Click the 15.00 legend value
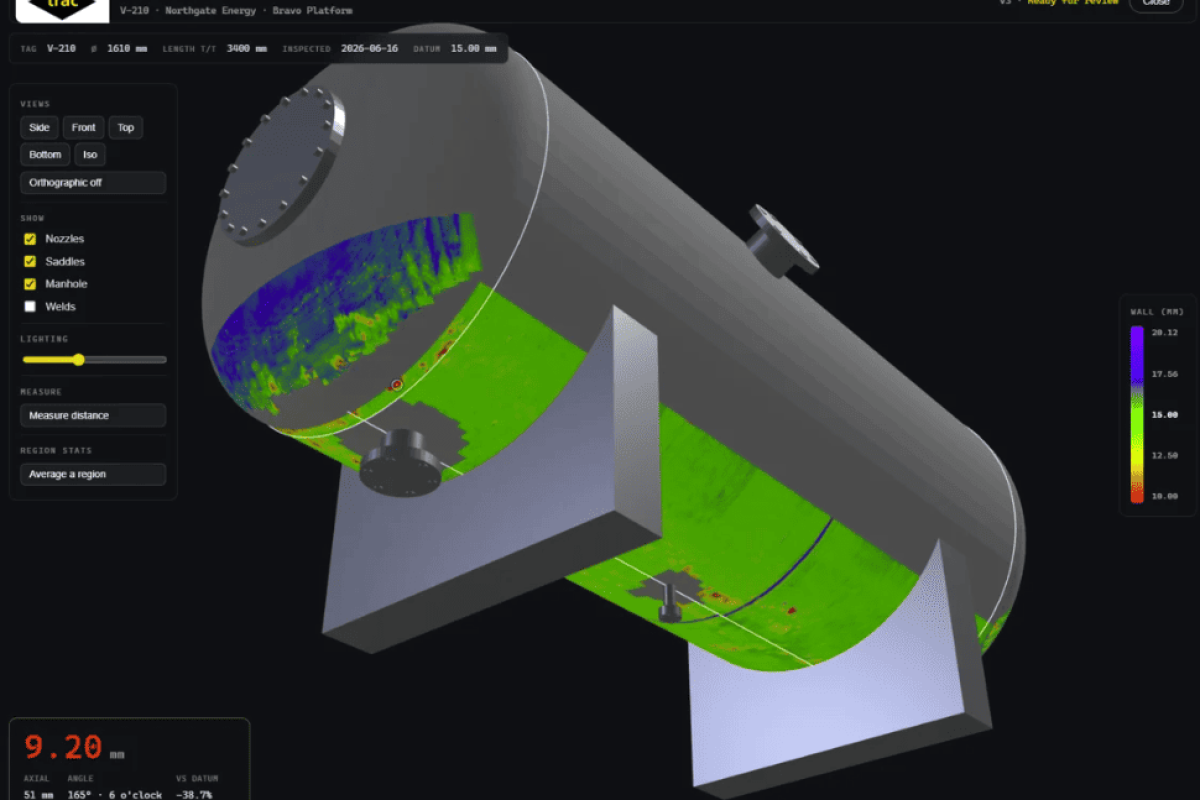This screenshot has width=1200, height=800. [1165, 414]
